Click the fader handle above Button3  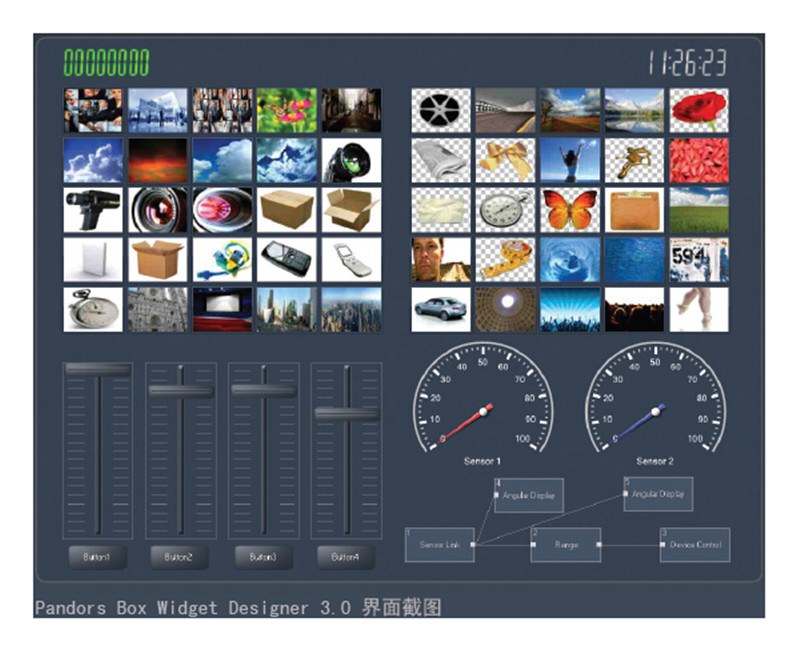click(264, 391)
